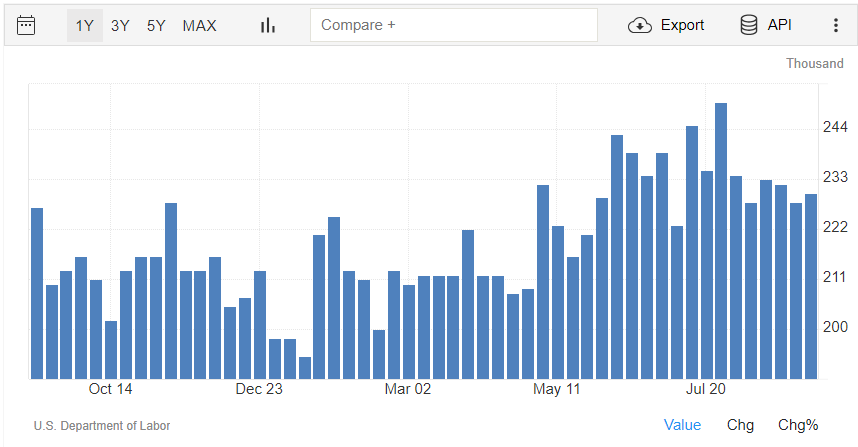This screenshot has width=858, height=447.
Task: Click the Jul 20 axis label
Action: point(706,389)
